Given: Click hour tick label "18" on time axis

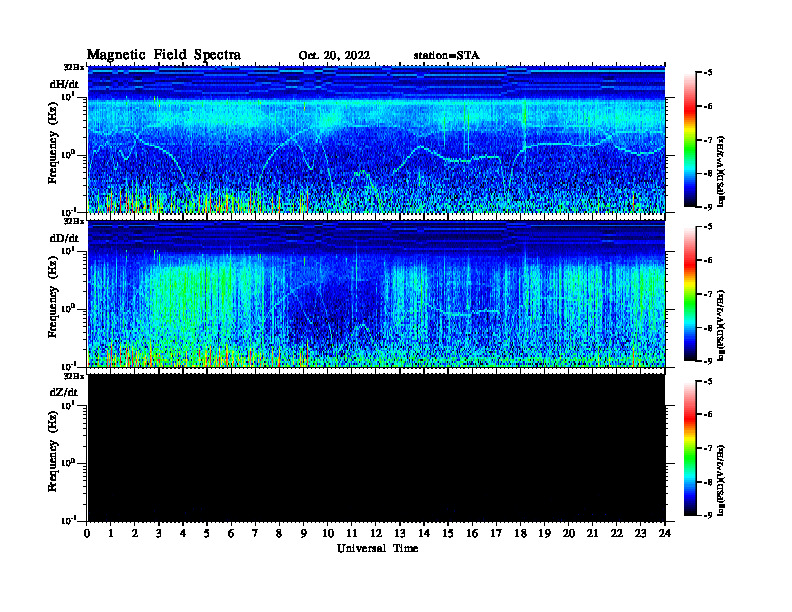Looking at the screenshot, I should [520, 534].
